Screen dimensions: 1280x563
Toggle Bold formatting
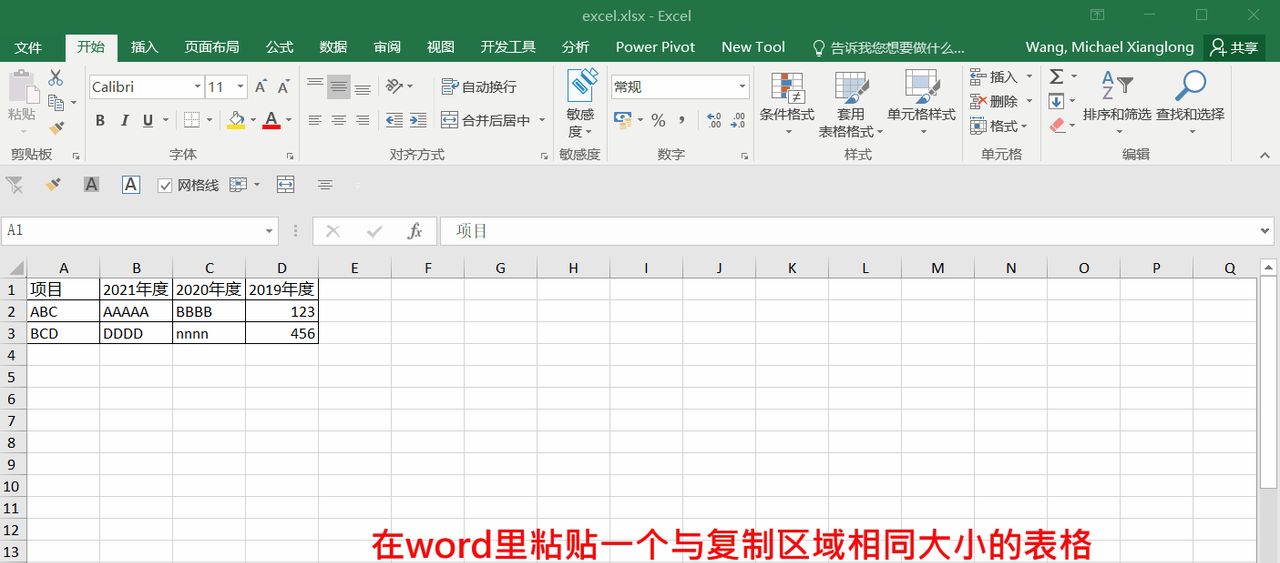click(100, 121)
